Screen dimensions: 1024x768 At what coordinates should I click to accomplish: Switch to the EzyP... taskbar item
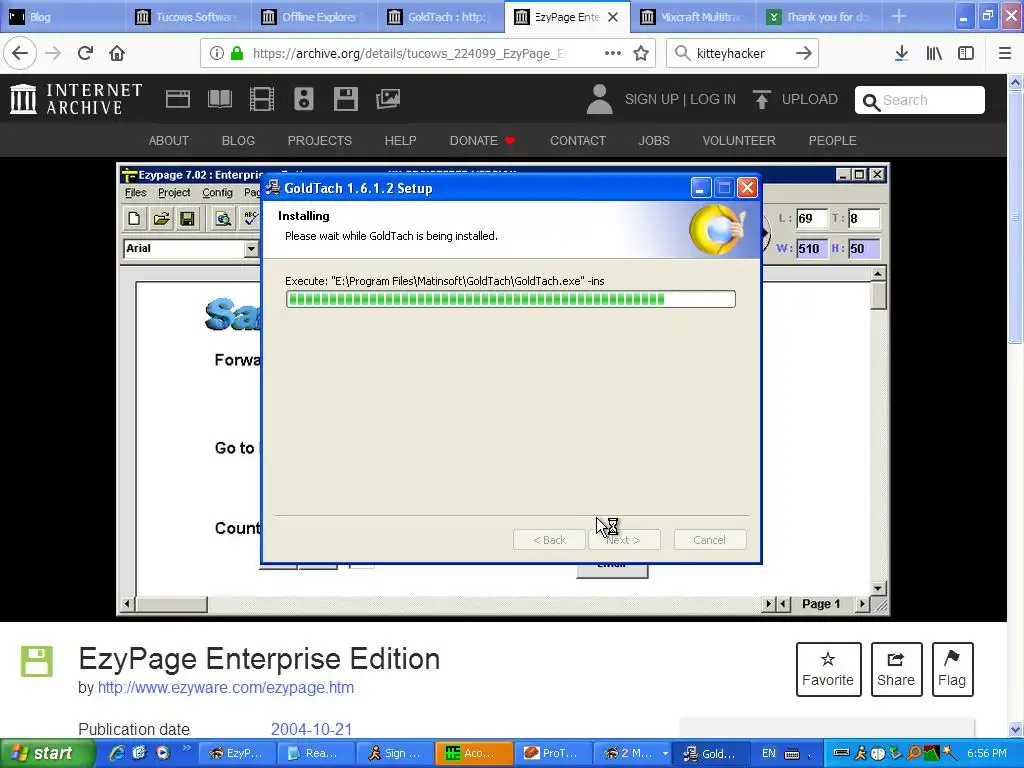coord(236,753)
